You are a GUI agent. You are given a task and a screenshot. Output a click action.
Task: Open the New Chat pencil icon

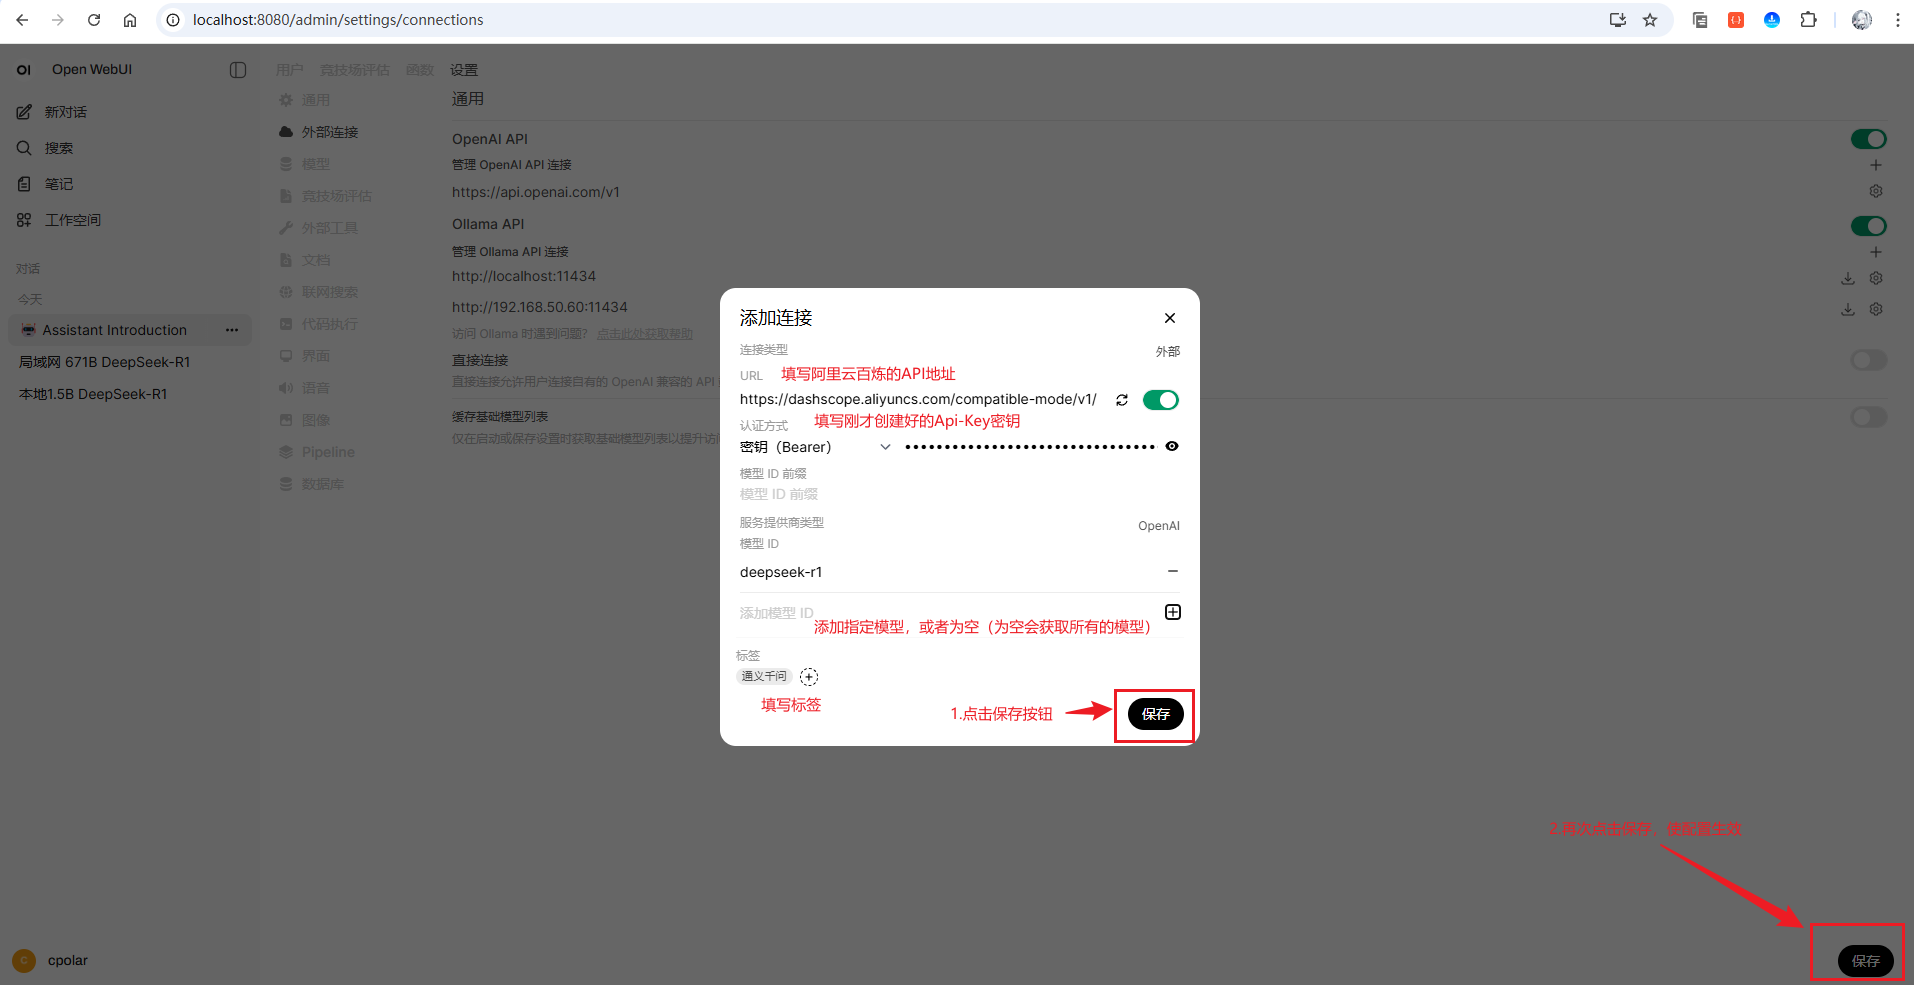(24, 112)
